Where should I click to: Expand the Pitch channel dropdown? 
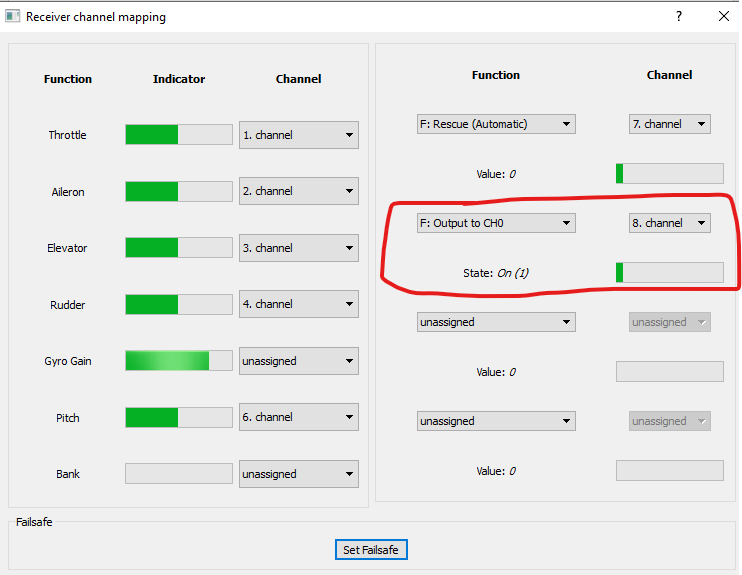(x=298, y=417)
